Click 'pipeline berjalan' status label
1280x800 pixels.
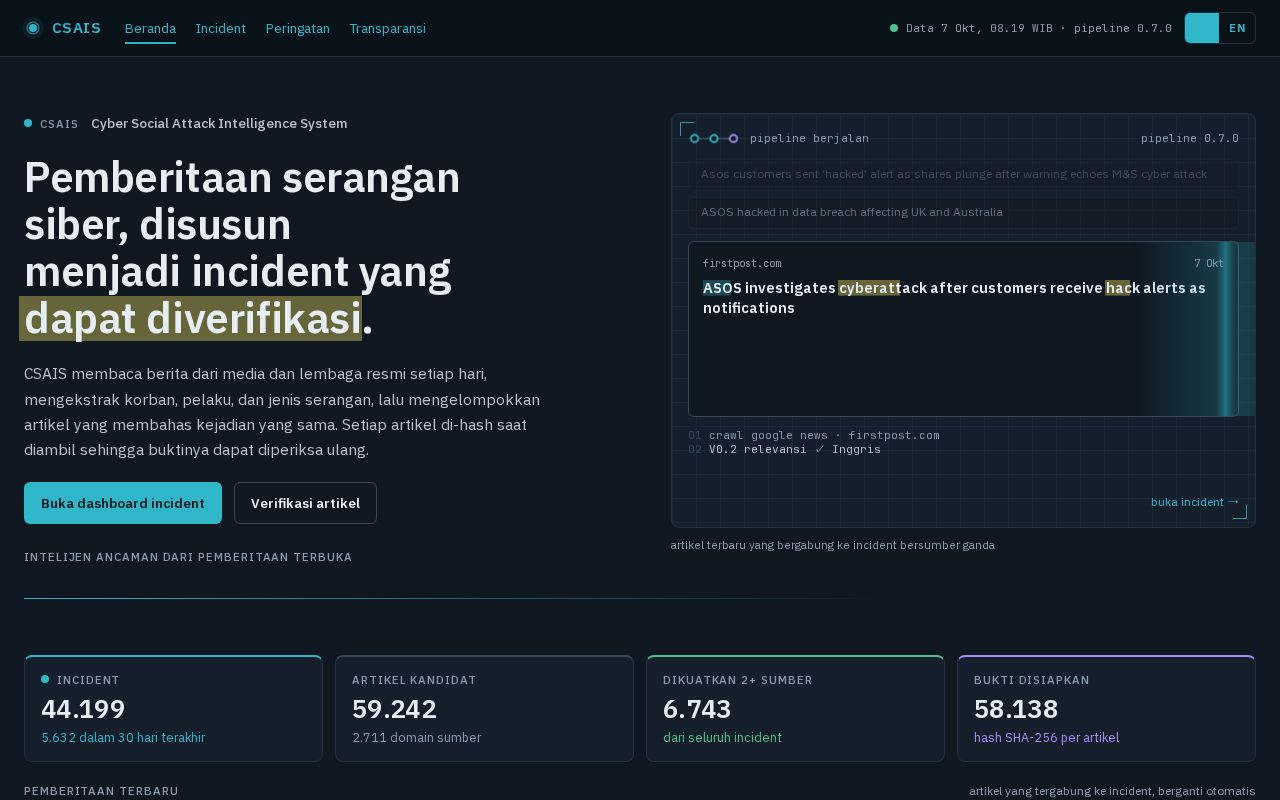(809, 138)
